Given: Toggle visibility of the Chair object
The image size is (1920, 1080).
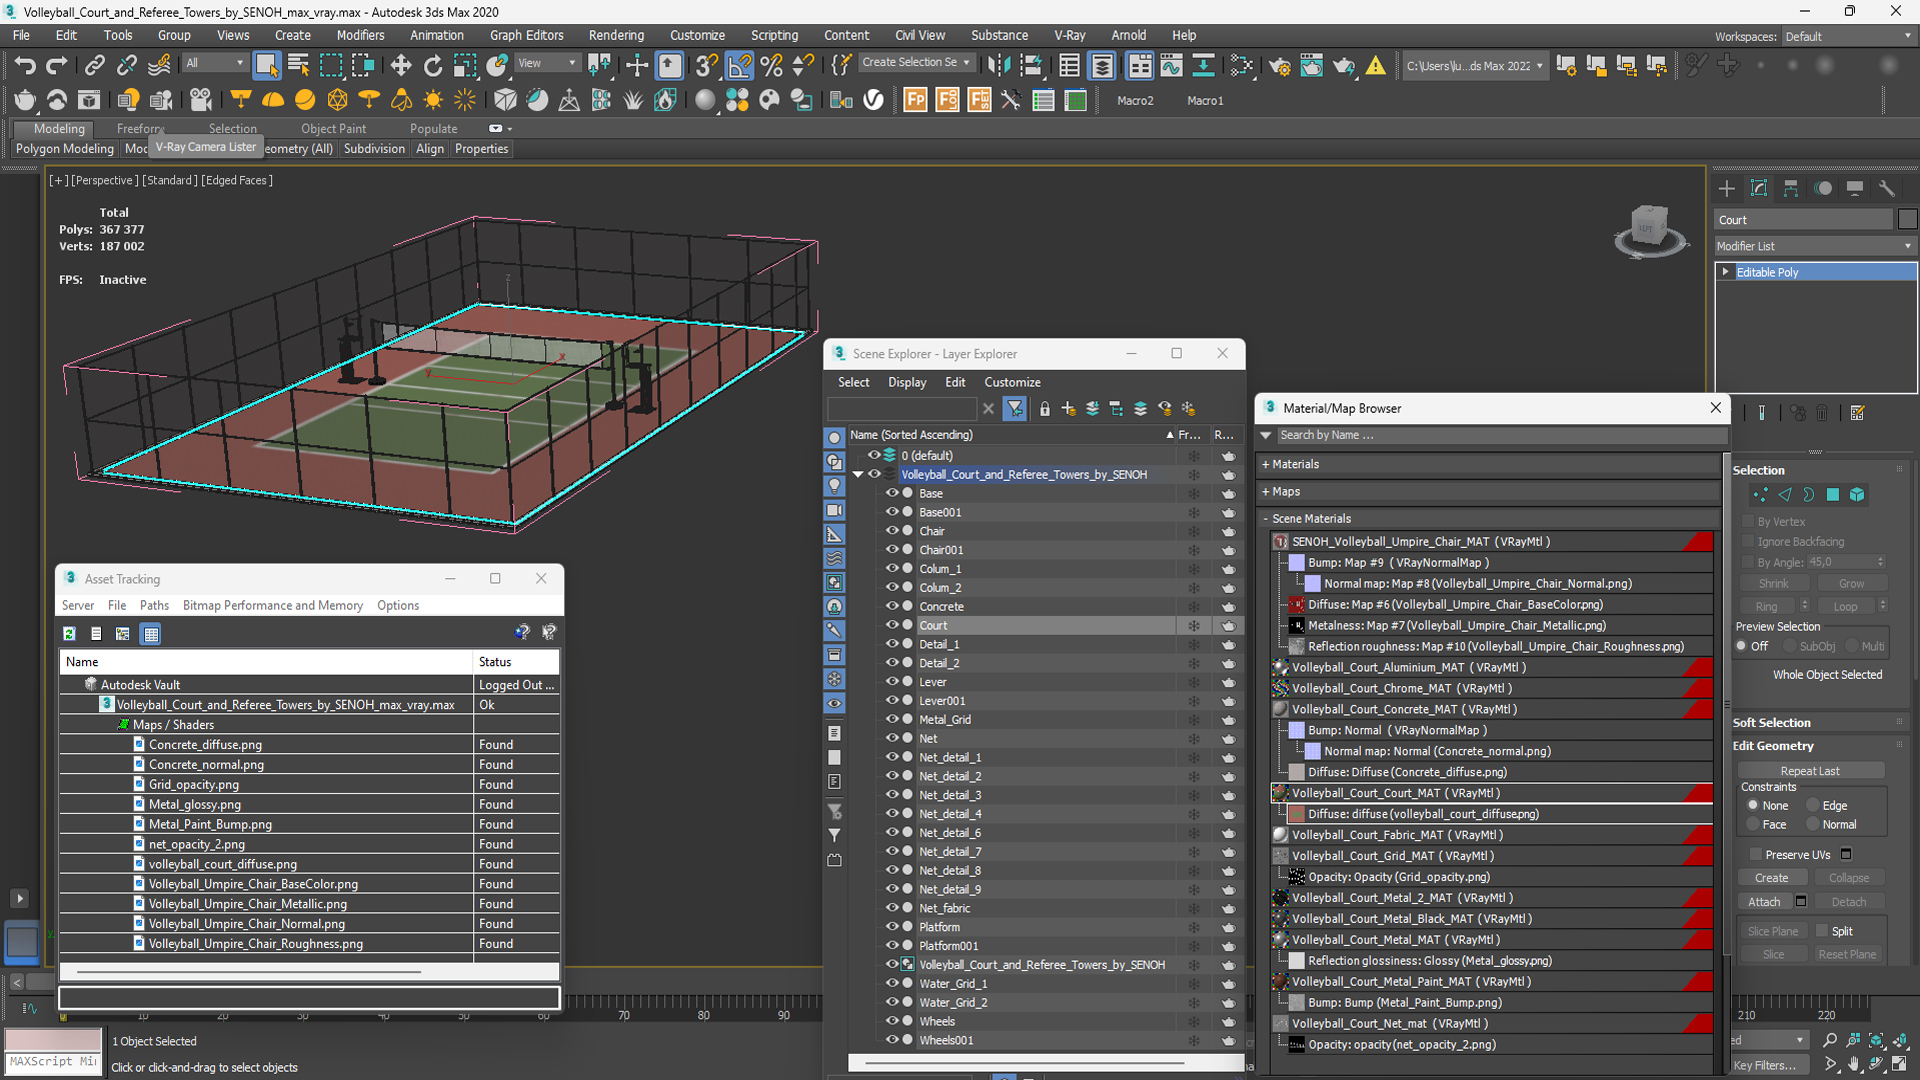Looking at the screenshot, I should coord(892,531).
